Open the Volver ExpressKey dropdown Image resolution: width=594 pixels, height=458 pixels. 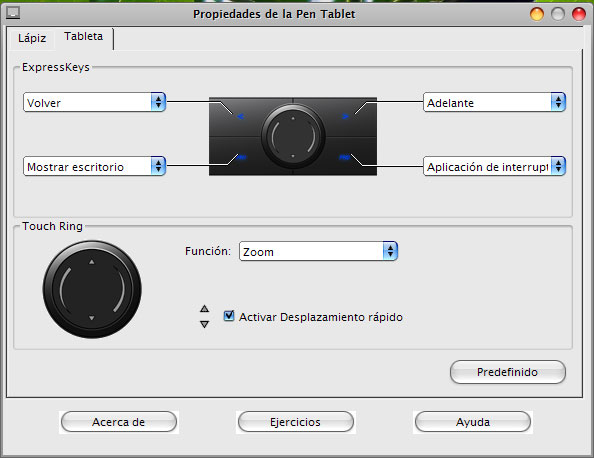click(x=94, y=102)
